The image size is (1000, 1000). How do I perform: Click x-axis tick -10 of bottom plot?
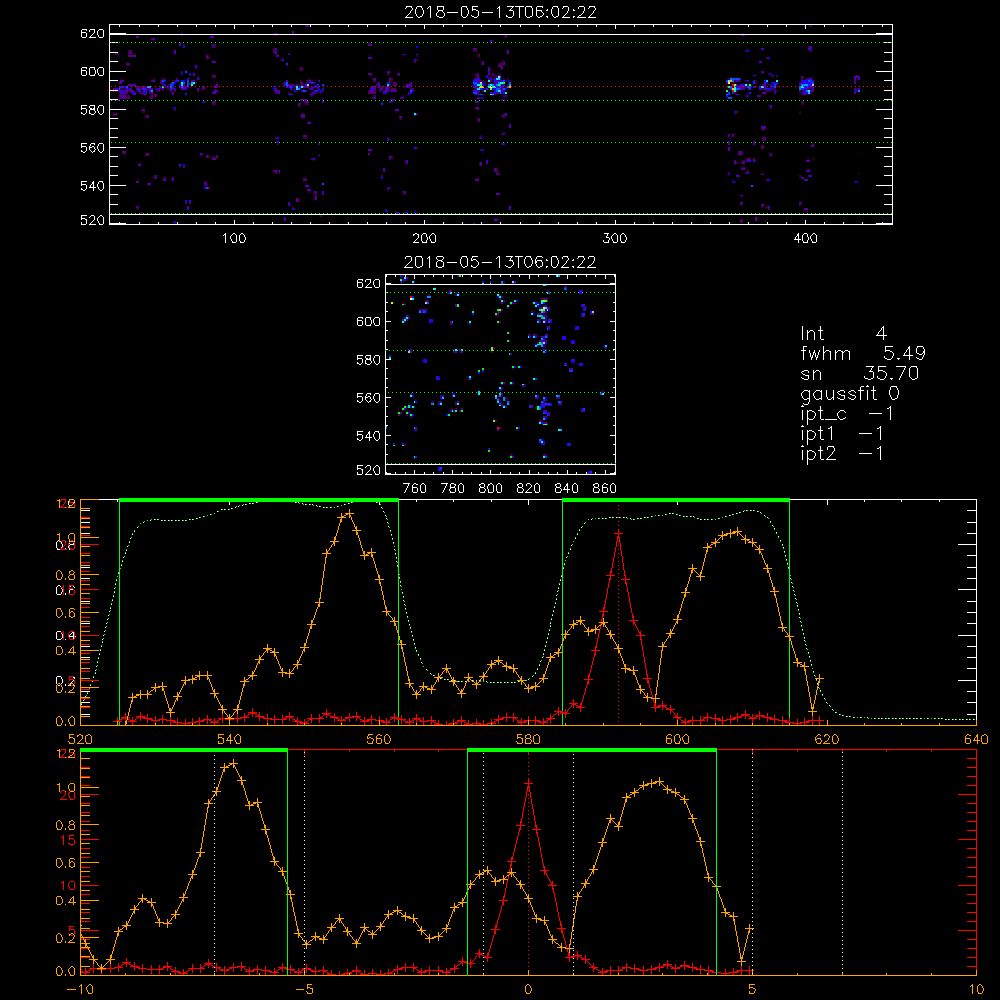(80, 990)
